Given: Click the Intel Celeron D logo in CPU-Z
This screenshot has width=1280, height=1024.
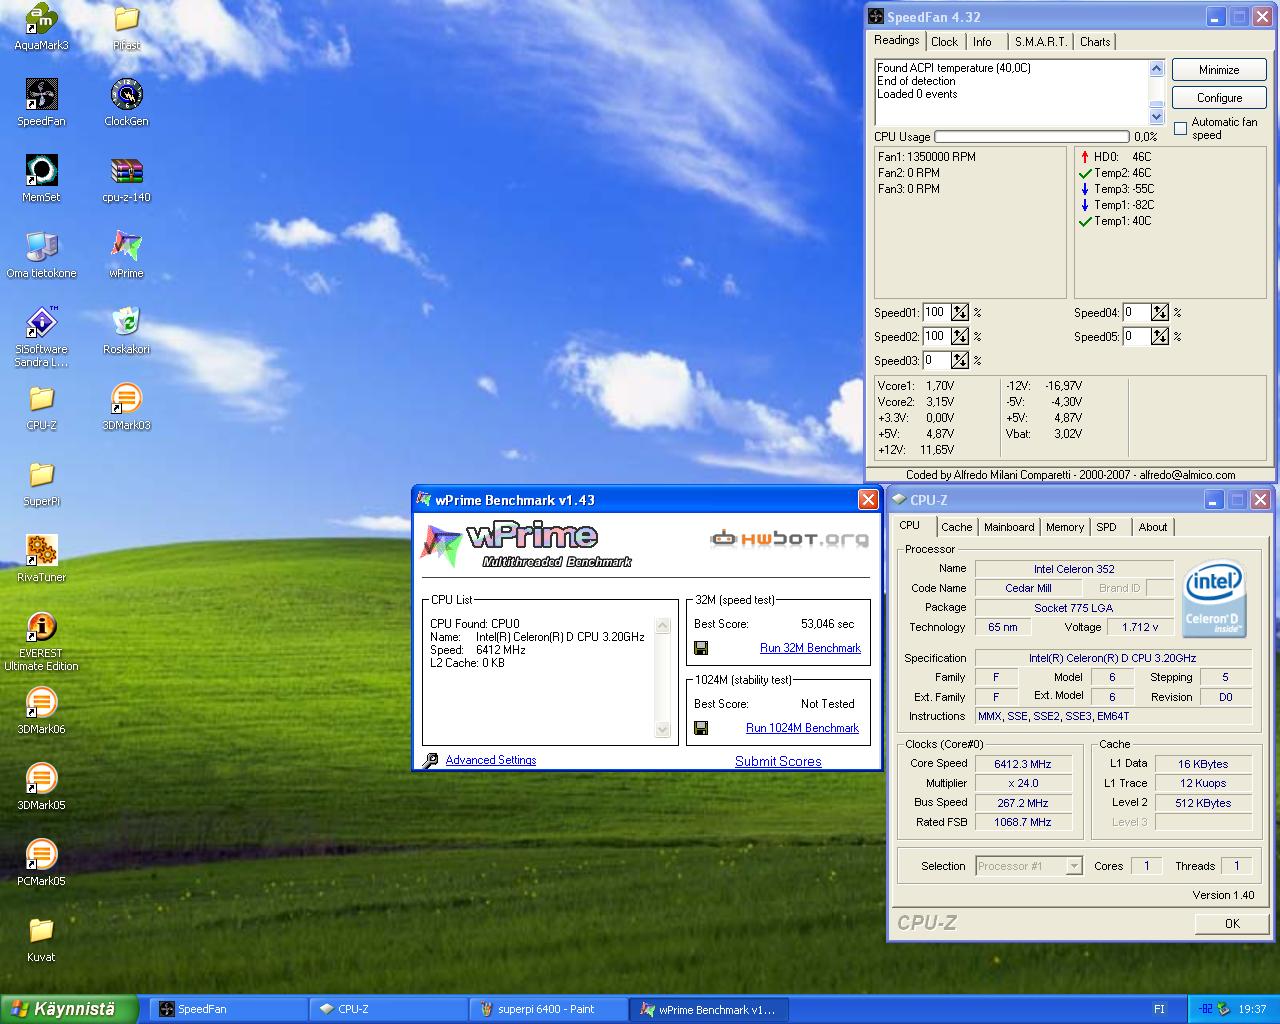Looking at the screenshot, I should point(1213,598).
